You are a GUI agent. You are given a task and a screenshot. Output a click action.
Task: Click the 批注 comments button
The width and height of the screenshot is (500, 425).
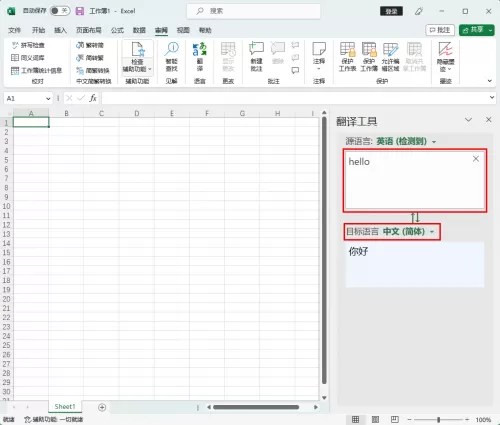(440, 30)
